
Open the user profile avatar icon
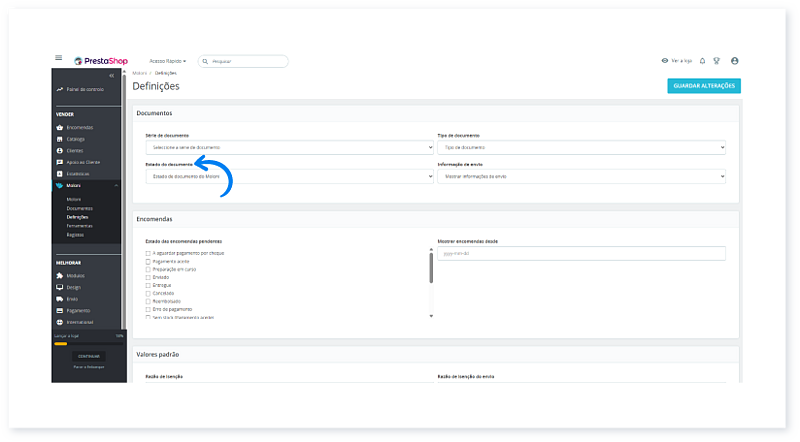click(x=735, y=60)
